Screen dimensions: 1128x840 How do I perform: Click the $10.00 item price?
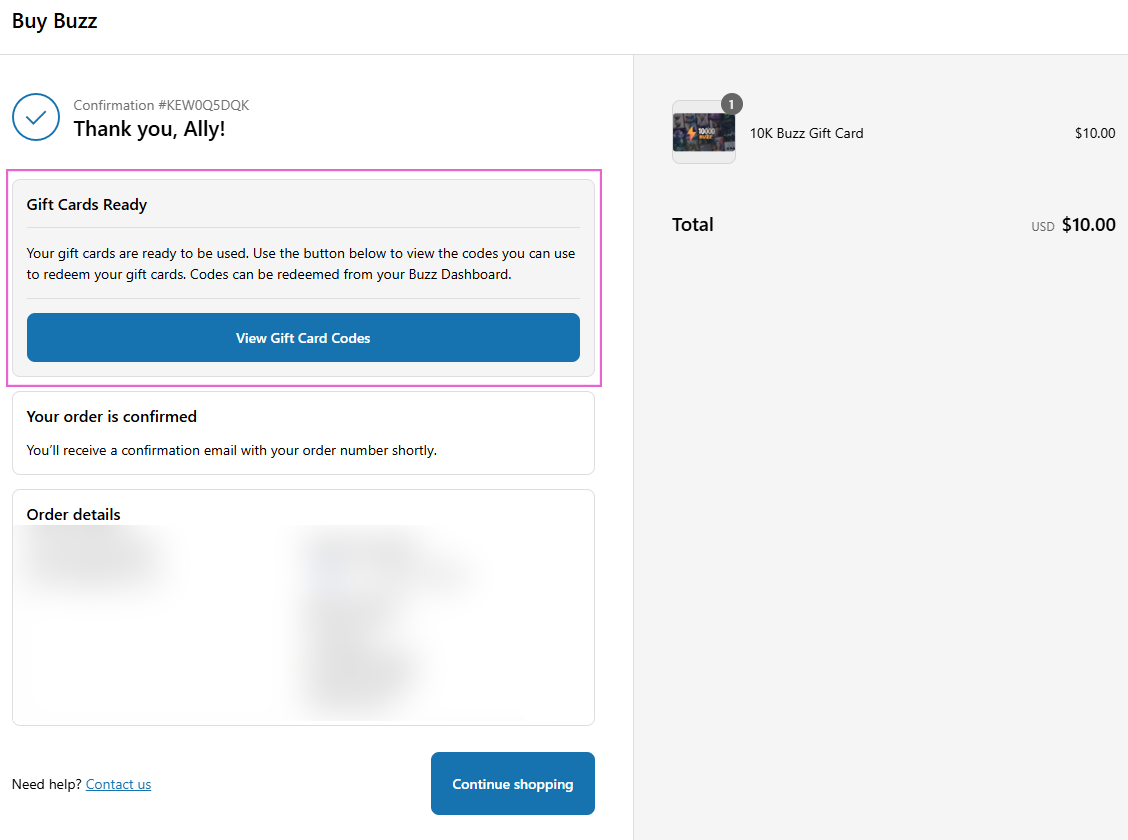tap(1094, 133)
